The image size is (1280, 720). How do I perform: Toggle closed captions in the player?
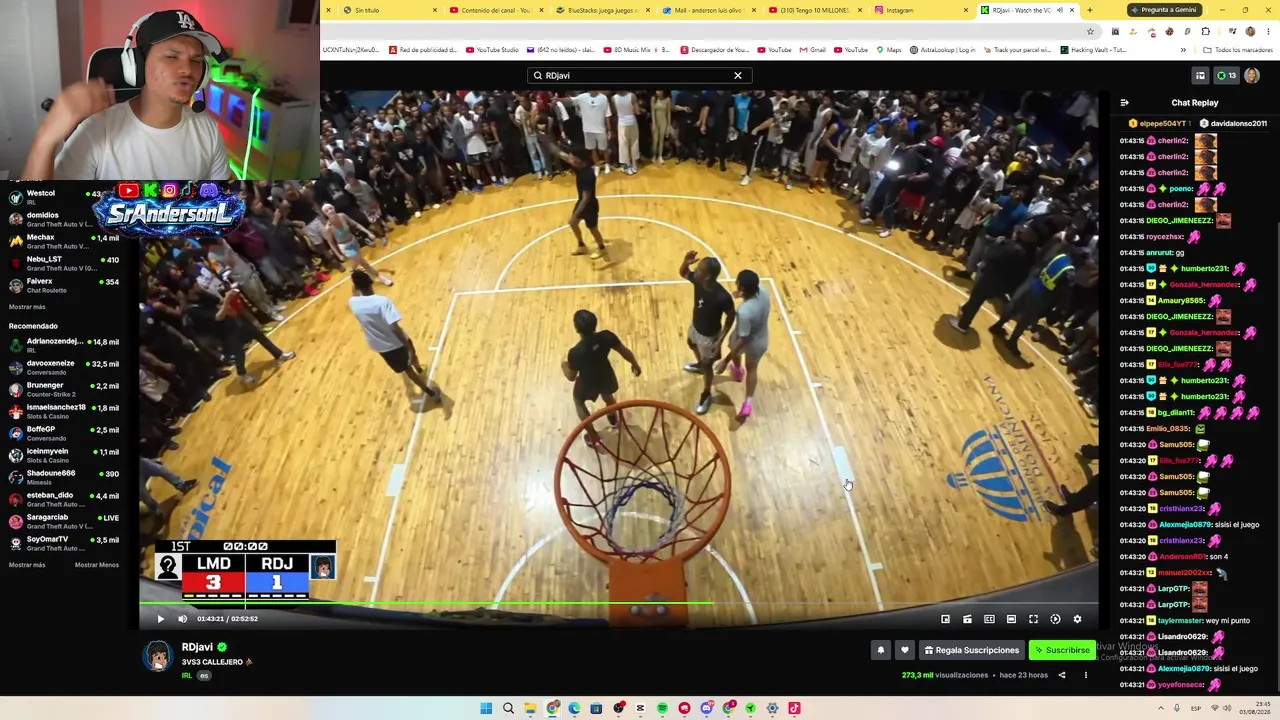point(989,619)
